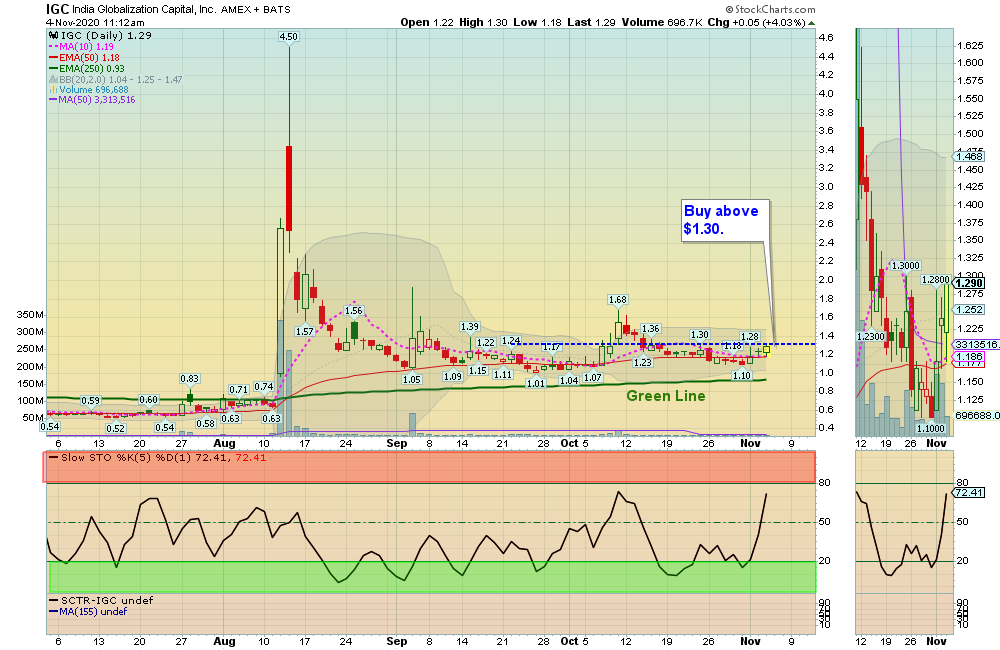Click the 1.10 low price label
1000x650 pixels.
point(741,376)
